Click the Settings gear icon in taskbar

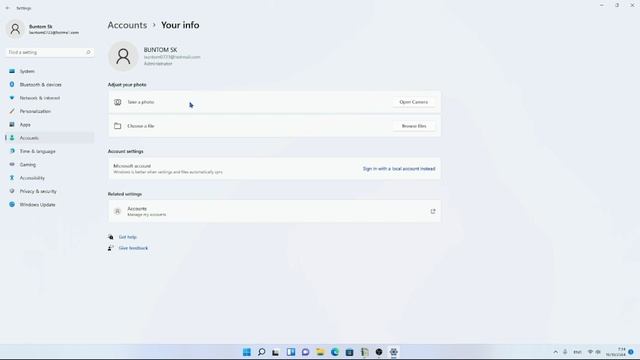(393, 352)
